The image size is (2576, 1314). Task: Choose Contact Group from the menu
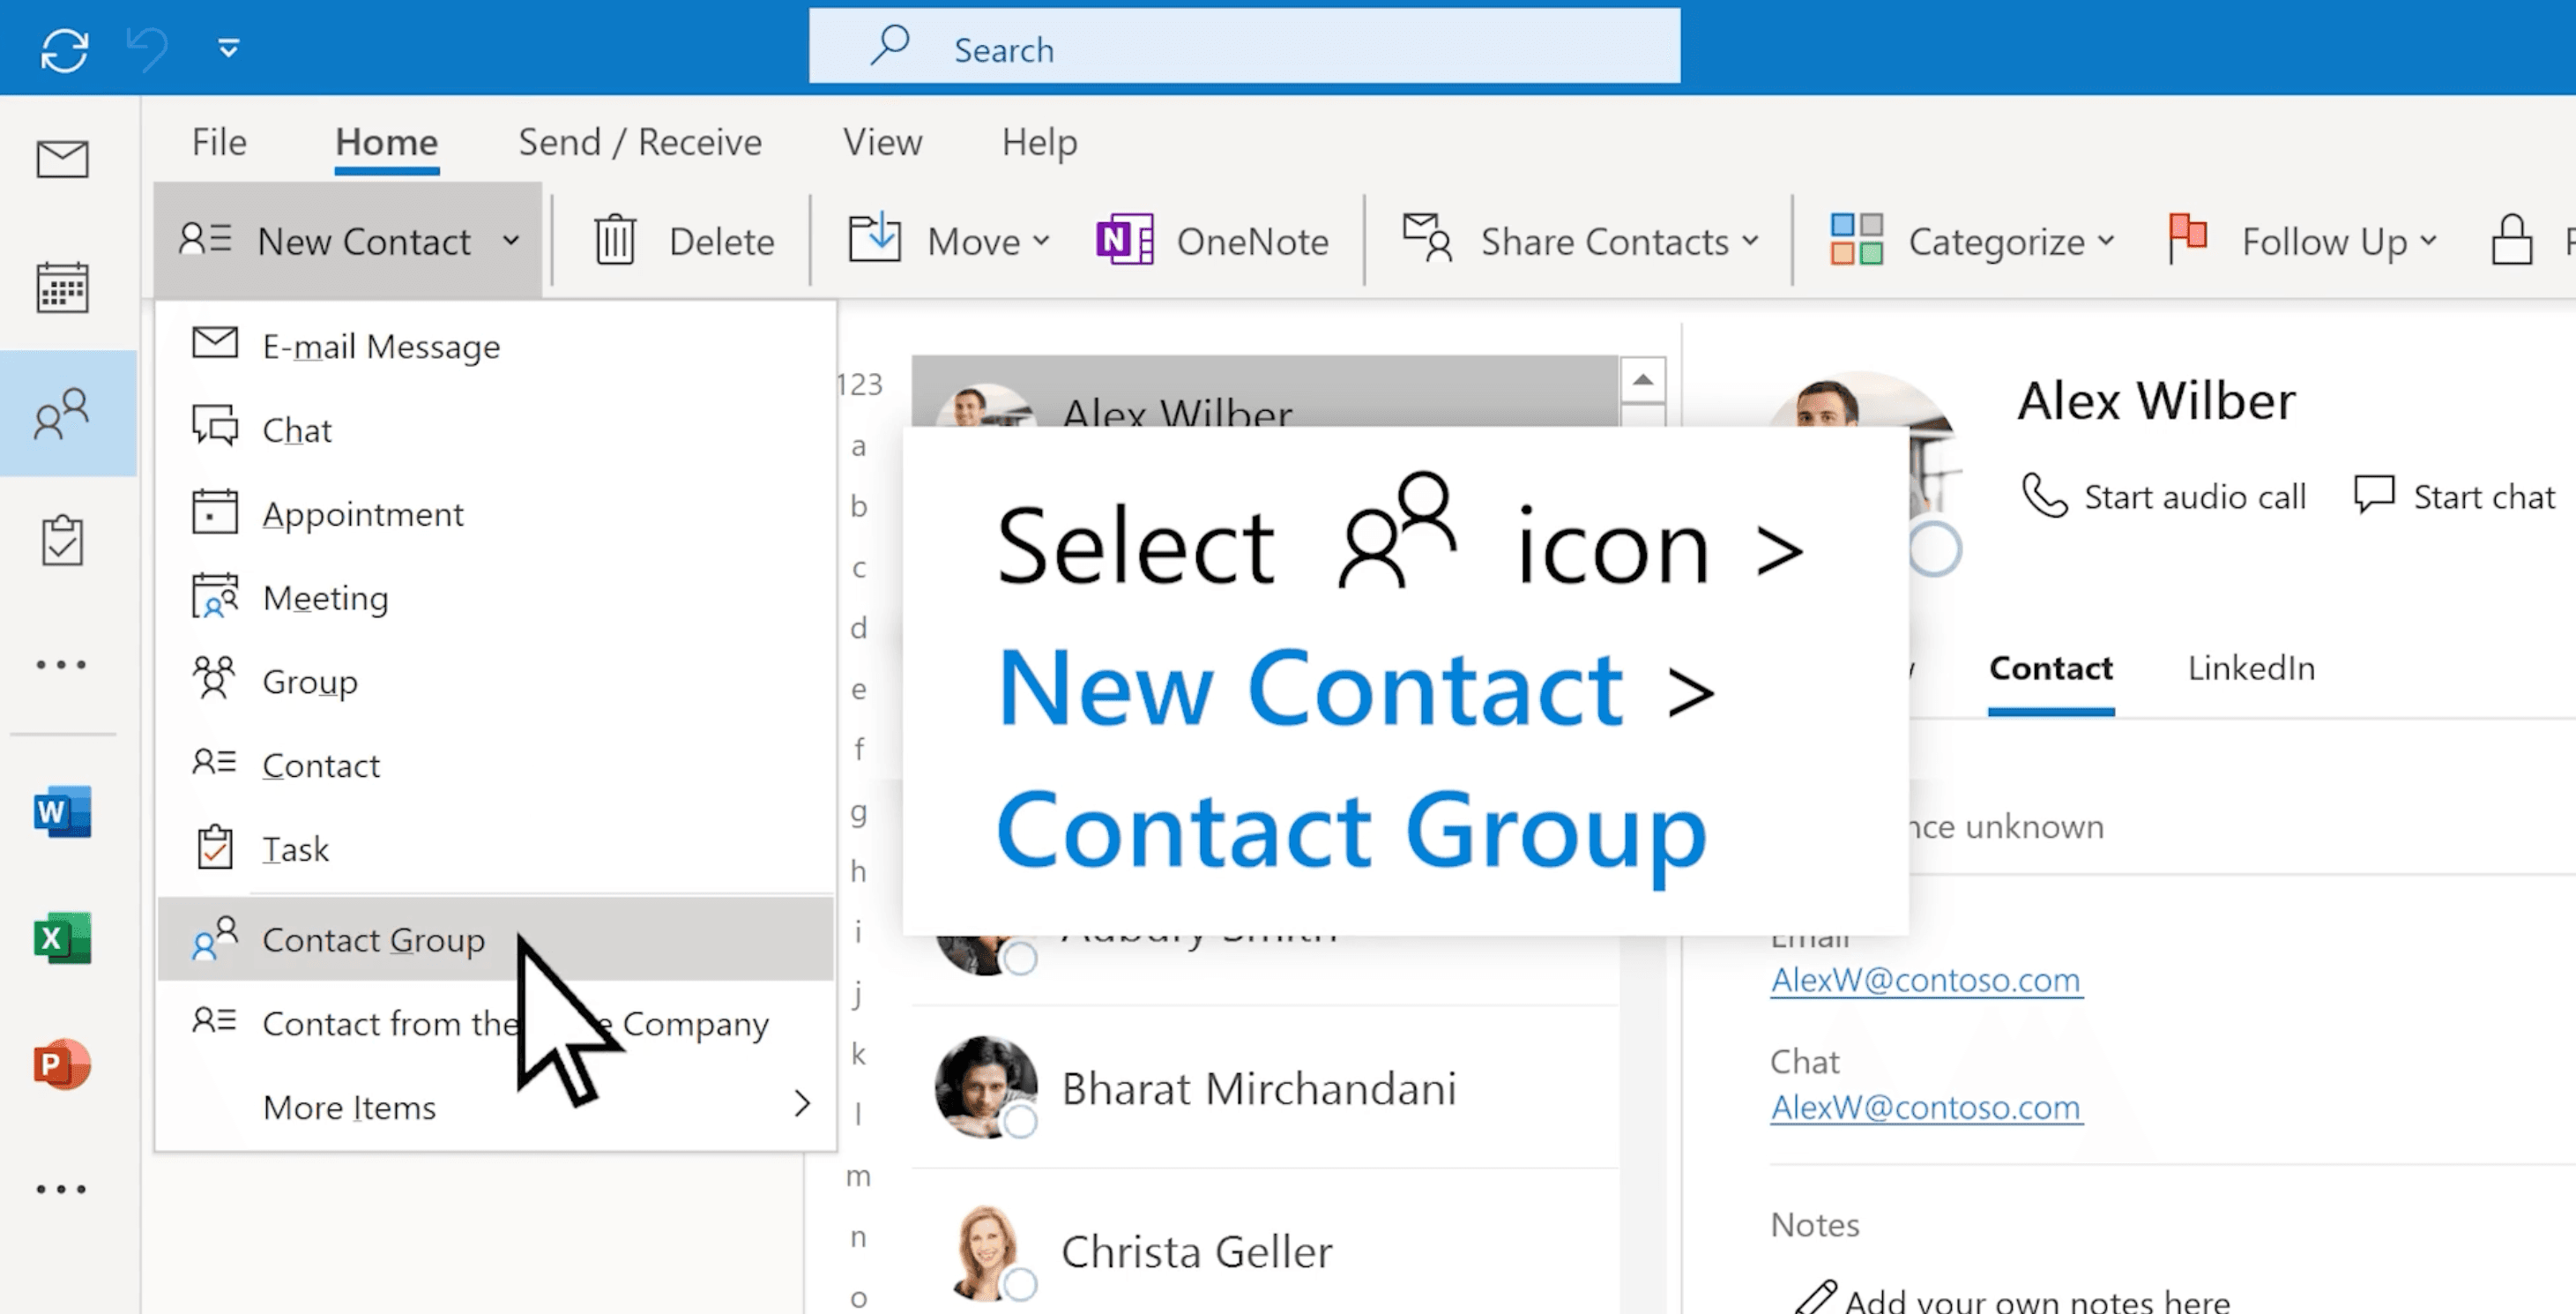(x=373, y=940)
